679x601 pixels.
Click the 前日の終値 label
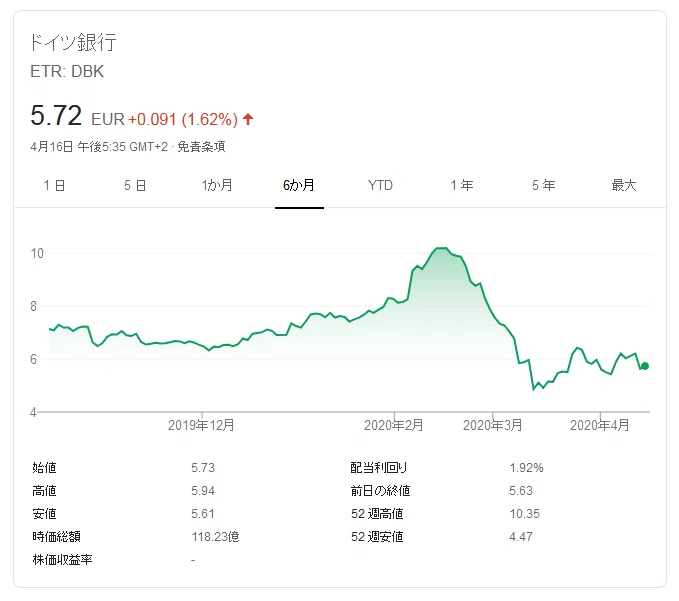[x=380, y=491]
